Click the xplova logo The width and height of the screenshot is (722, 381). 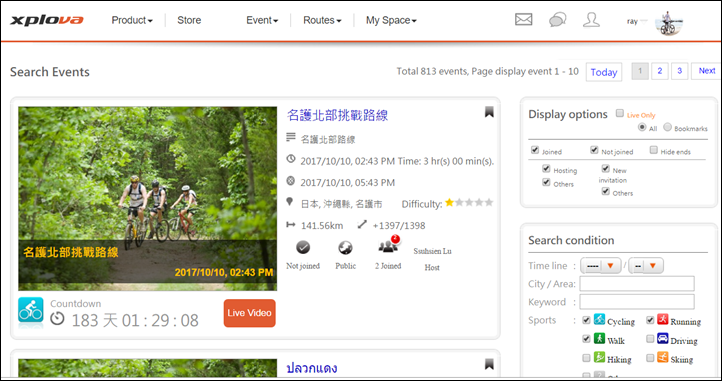coord(47,20)
